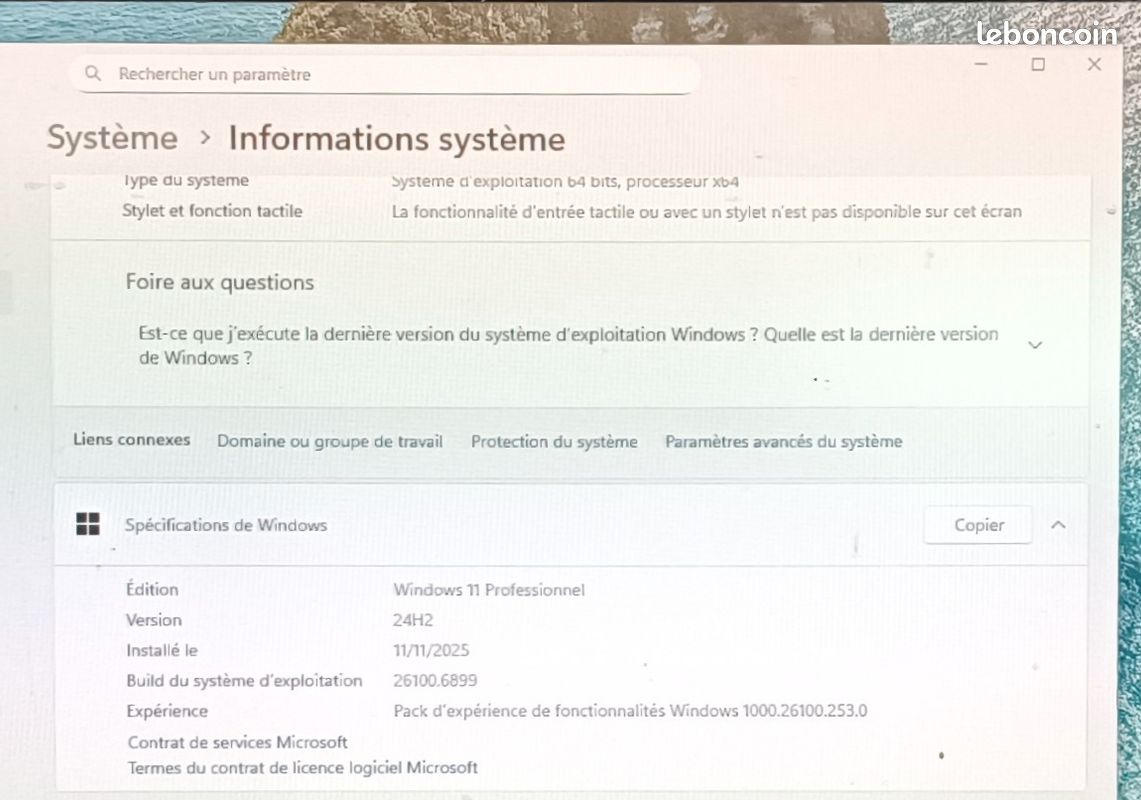Click the tactile input not available message
1141x800 pixels.
(x=707, y=212)
